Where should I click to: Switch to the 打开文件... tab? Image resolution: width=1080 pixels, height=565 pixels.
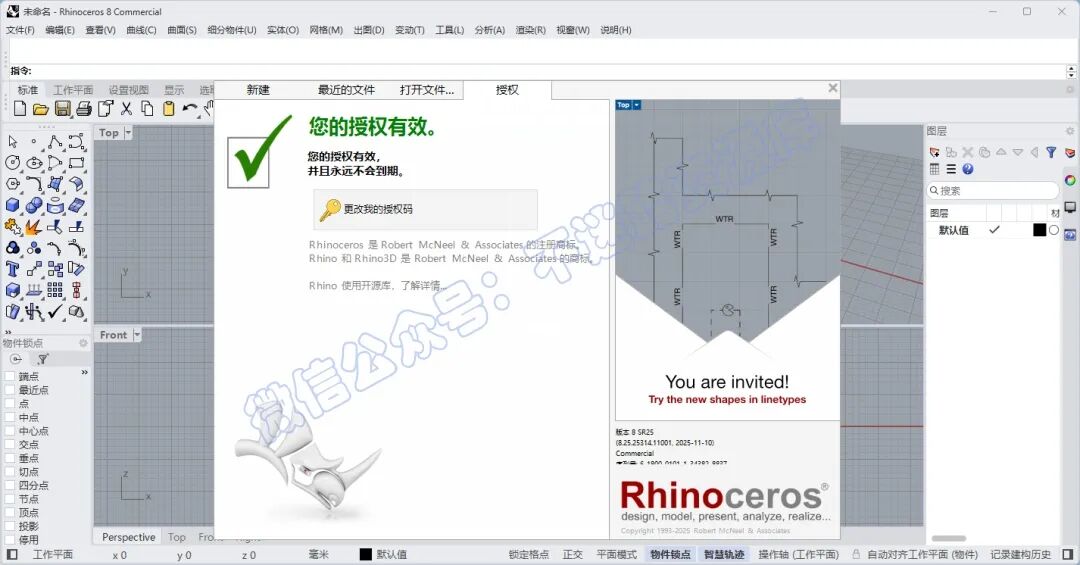(x=427, y=90)
